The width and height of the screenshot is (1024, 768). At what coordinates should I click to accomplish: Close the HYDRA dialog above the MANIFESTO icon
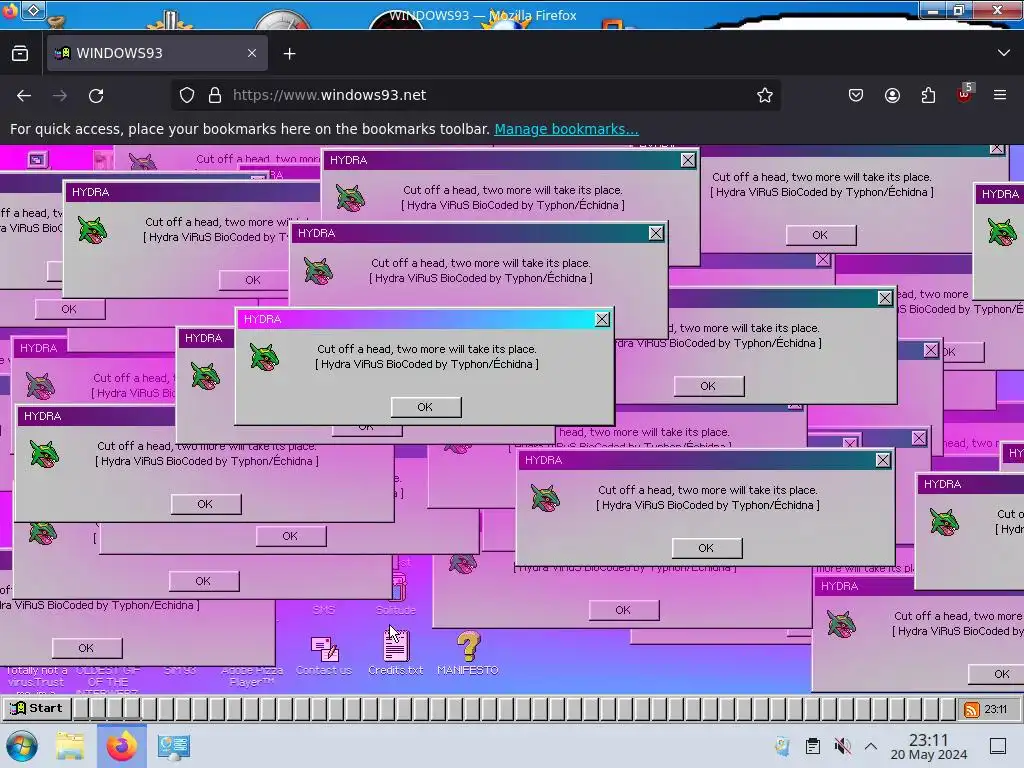(x=882, y=460)
